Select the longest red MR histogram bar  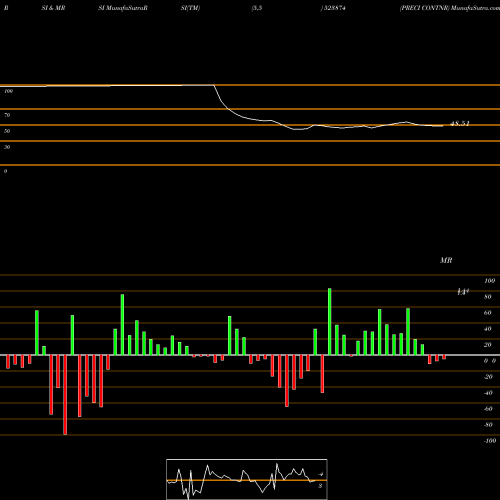tap(65, 395)
